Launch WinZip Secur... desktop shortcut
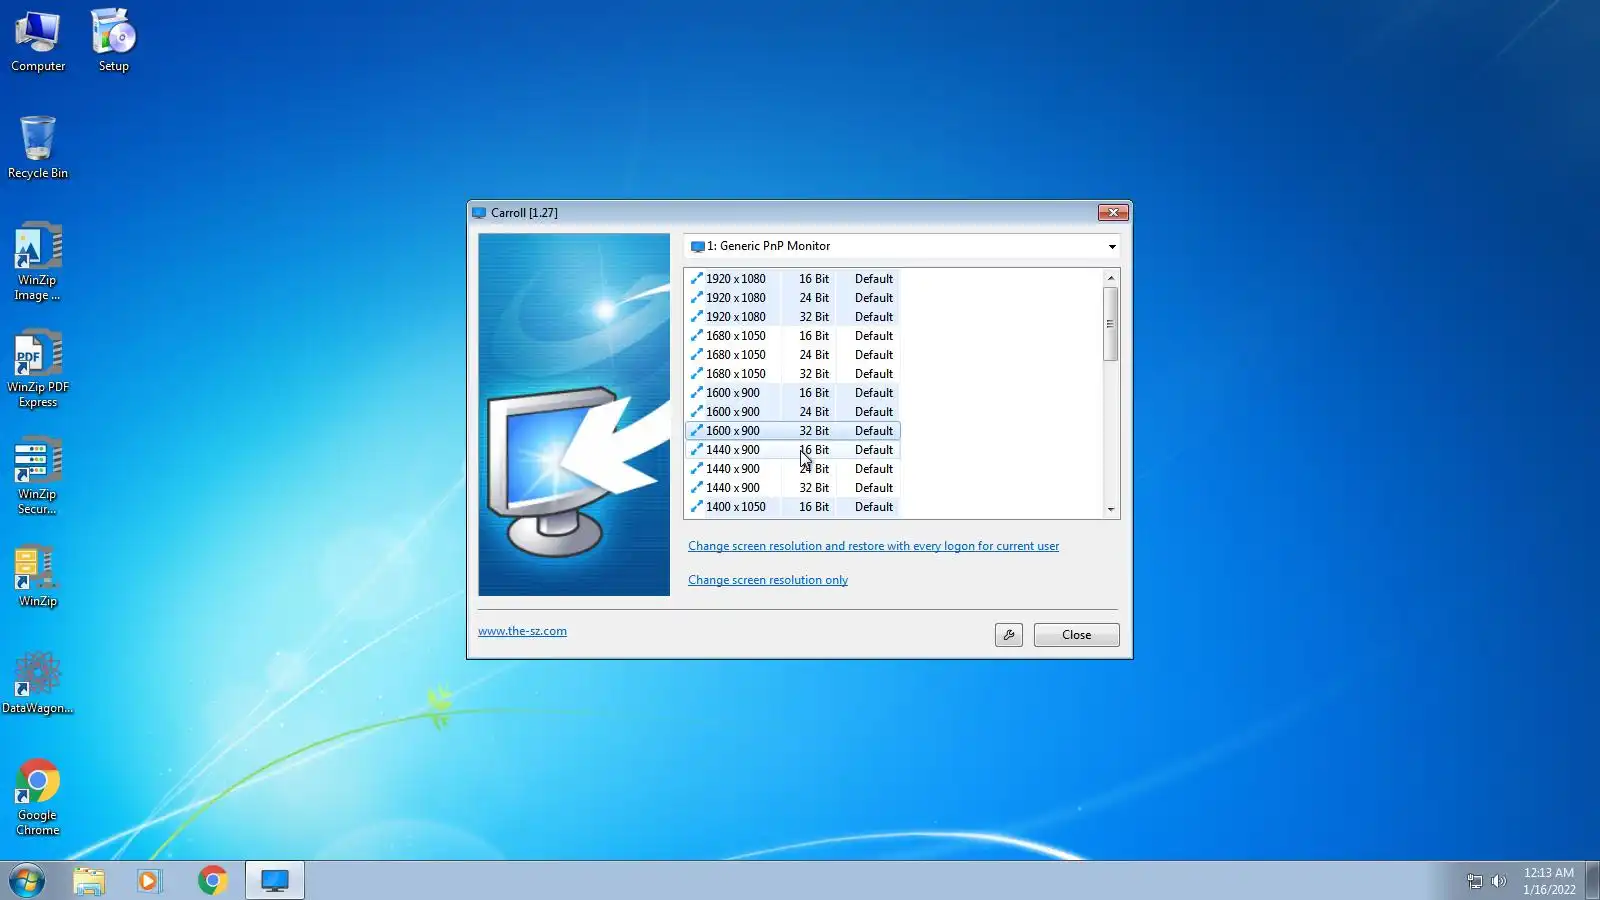Image resolution: width=1600 pixels, height=900 pixels. (x=38, y=476)
